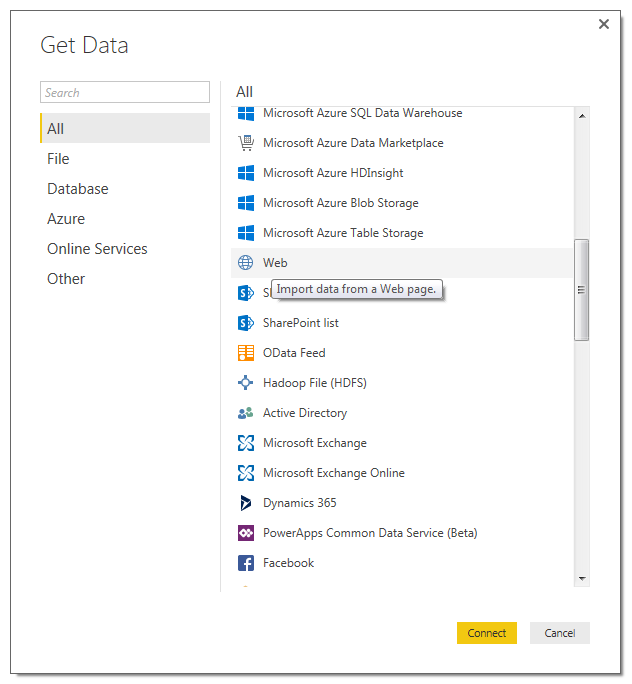Select the All category
The height and width of the screenshot is (684, 632).
pos(125,128)
